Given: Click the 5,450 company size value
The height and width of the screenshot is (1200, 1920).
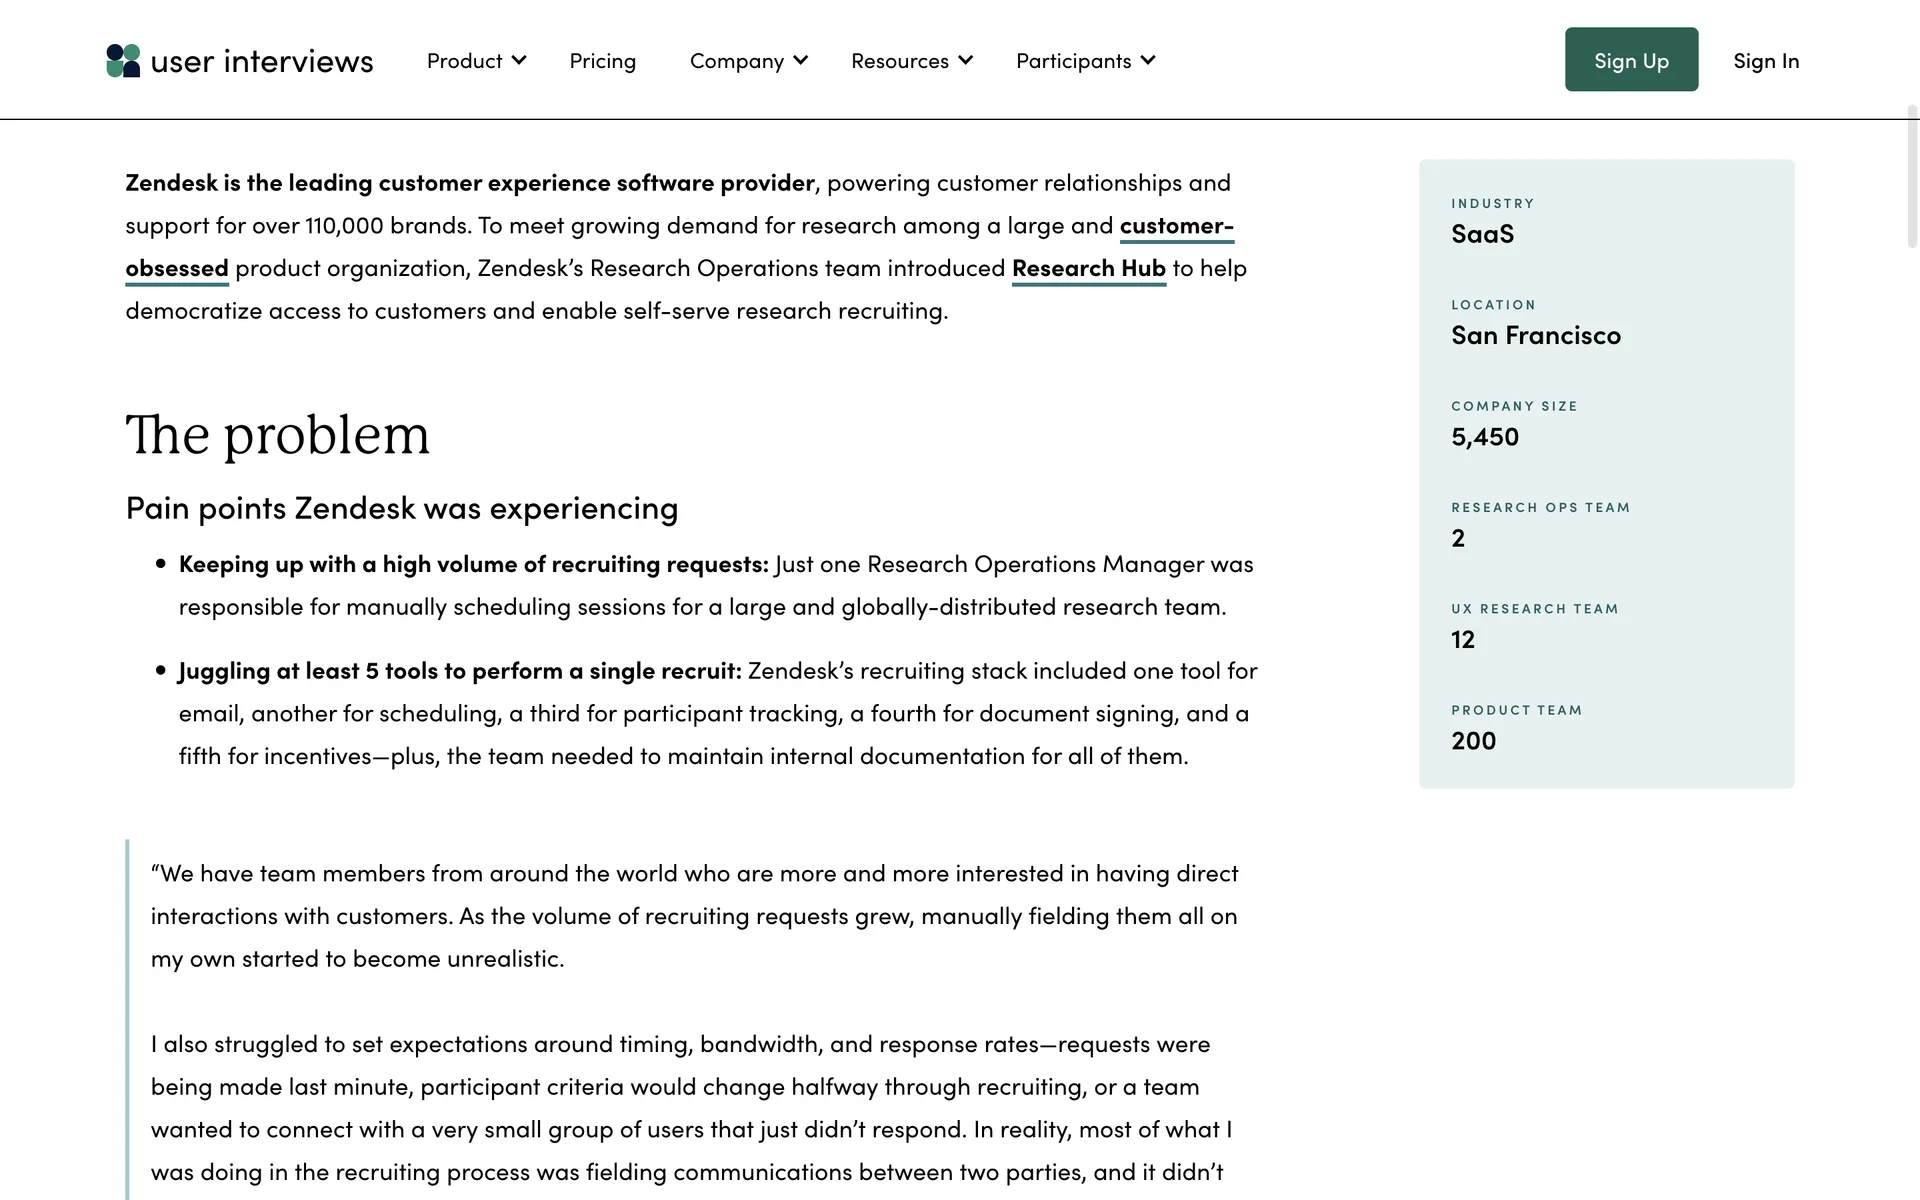Looking at the screenshot, I should (1484, 437).
